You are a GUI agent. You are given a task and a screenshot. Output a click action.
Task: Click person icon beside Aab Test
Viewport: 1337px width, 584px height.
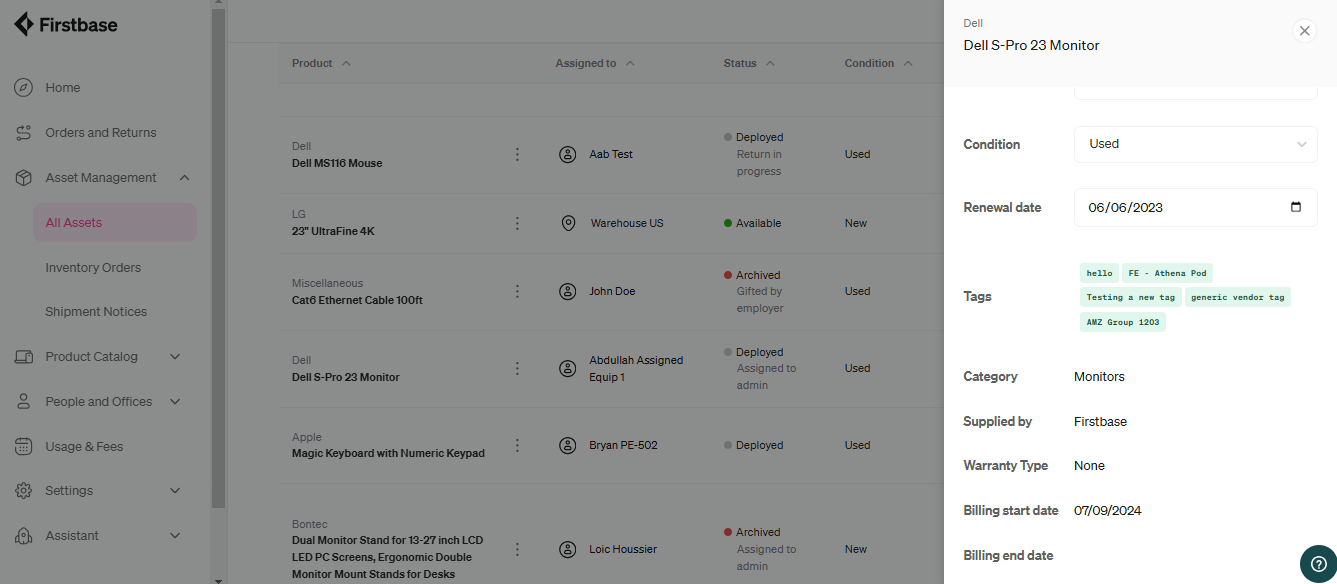568,154
